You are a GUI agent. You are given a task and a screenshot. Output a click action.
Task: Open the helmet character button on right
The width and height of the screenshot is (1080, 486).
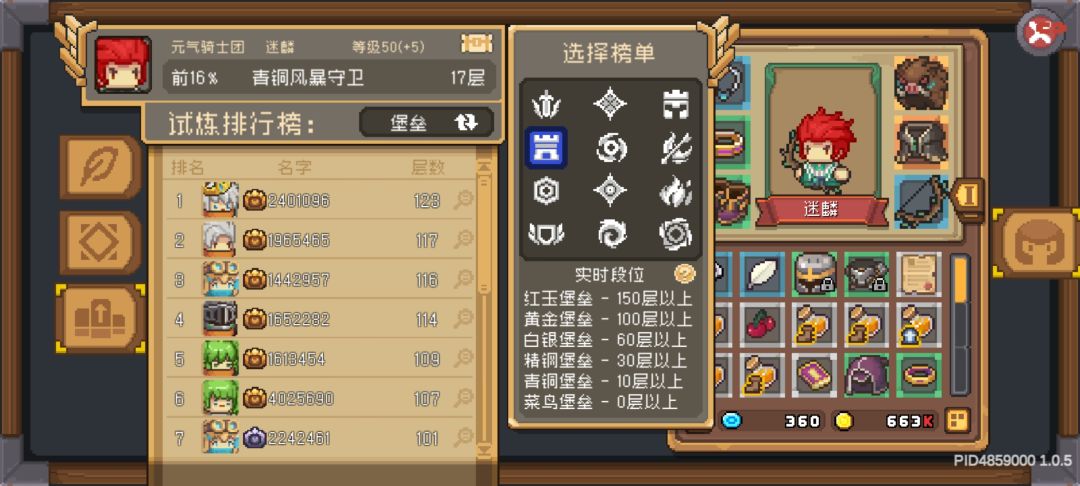point(1036,242)
